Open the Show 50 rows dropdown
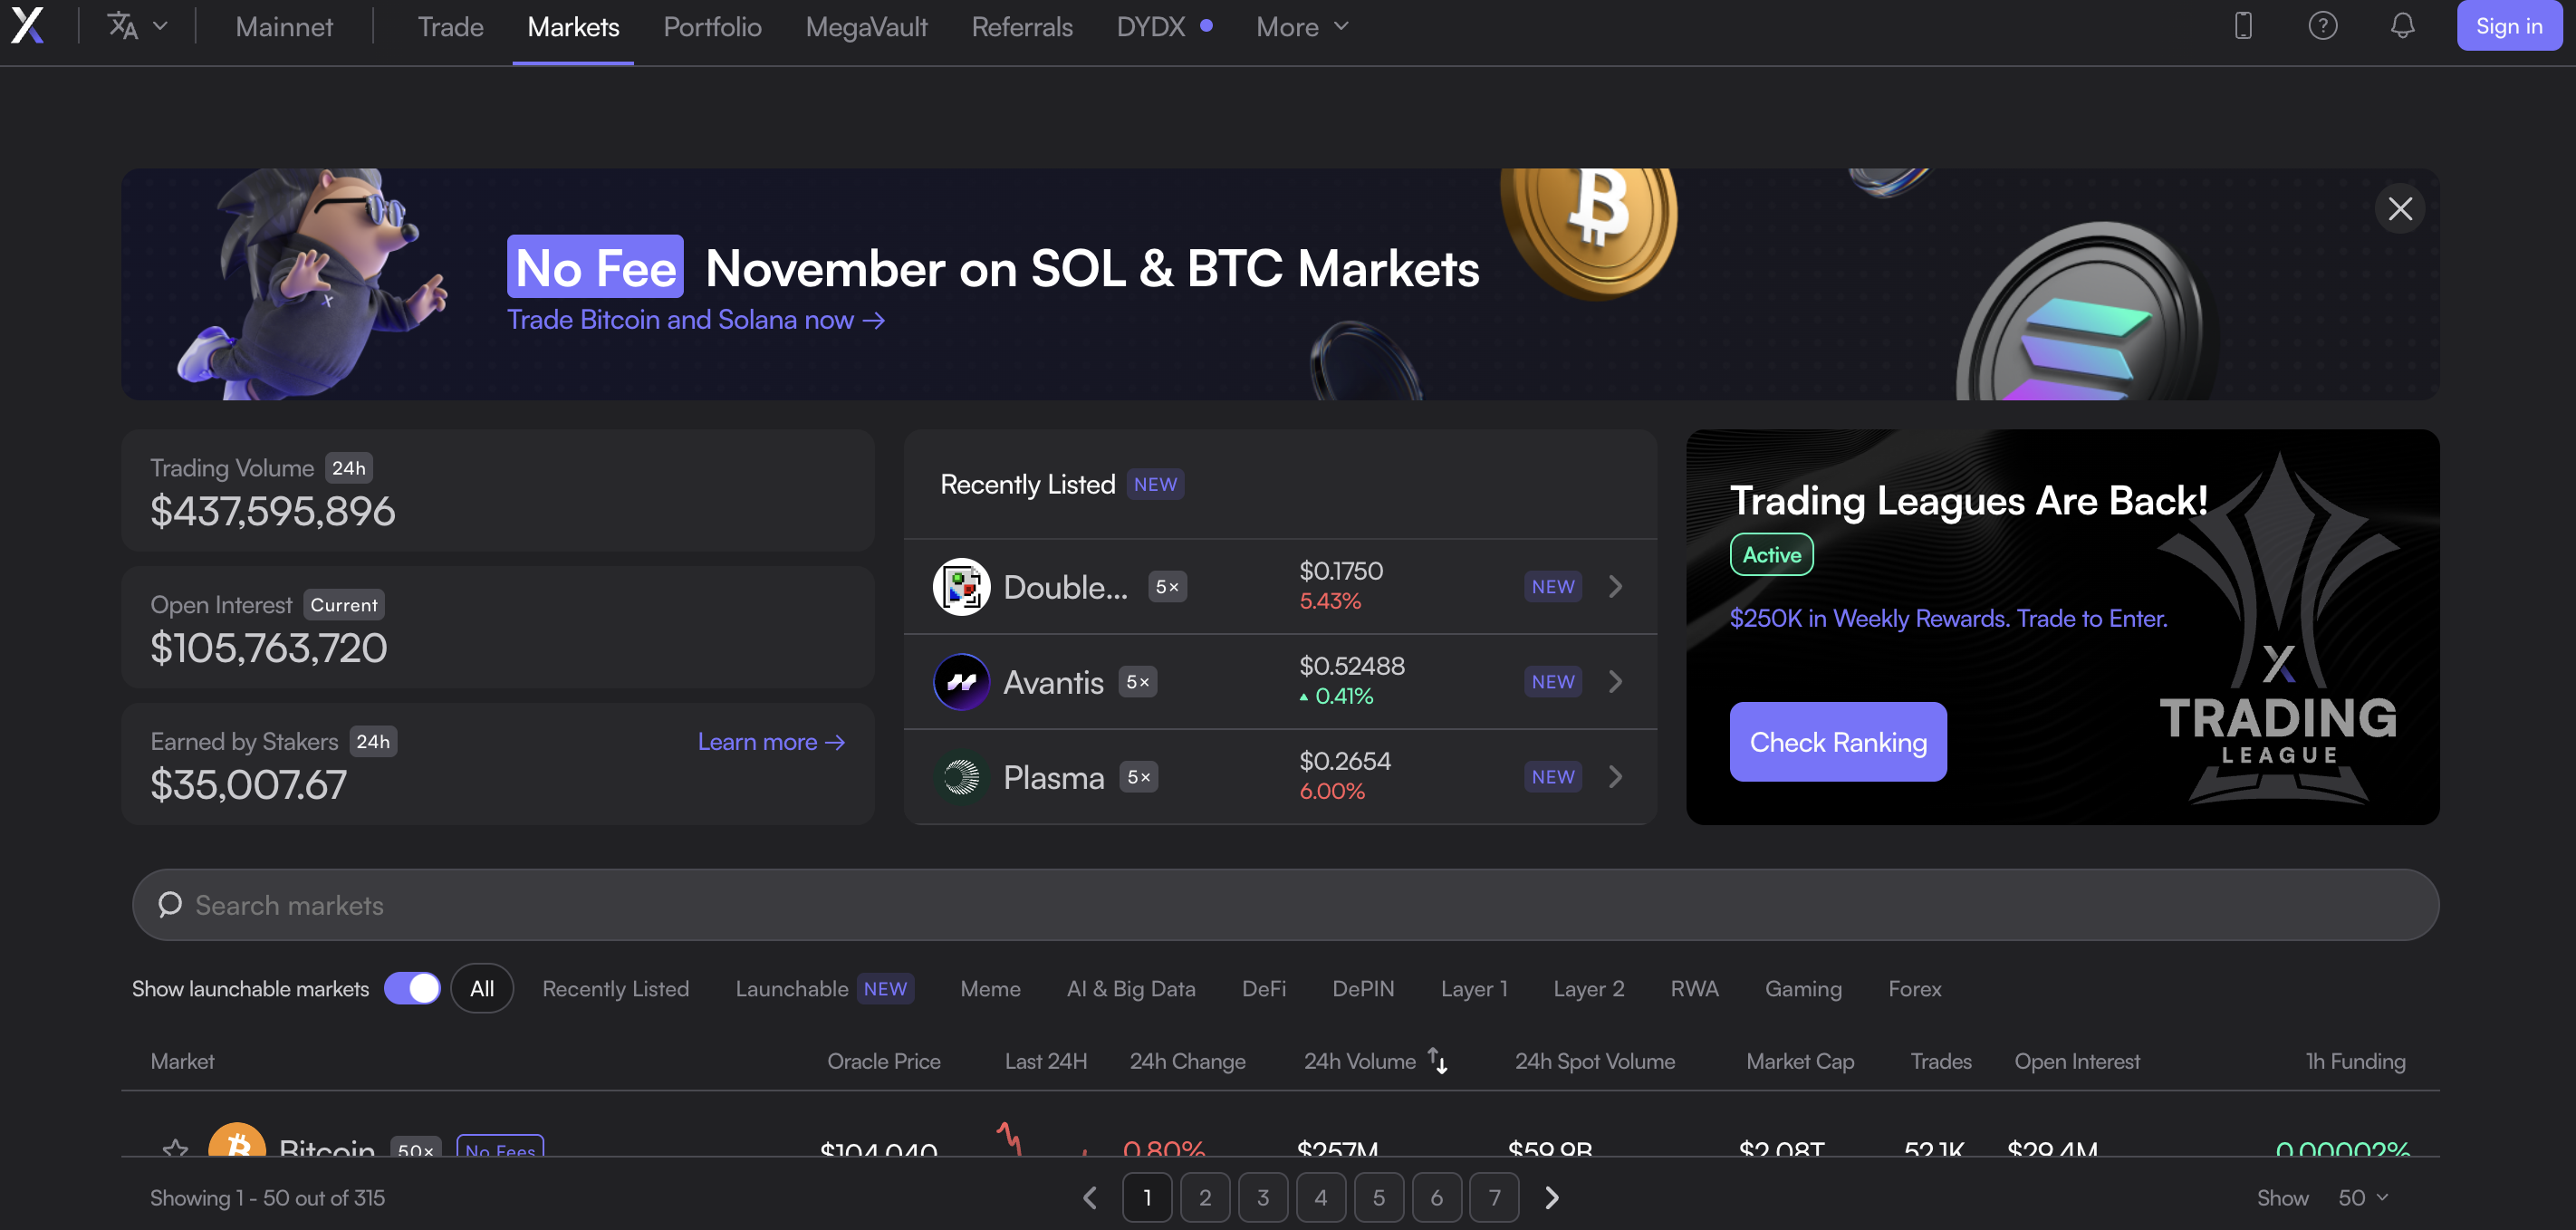The width and height of the screenshot is (2576, 1230). [x=2363, y=1197]
